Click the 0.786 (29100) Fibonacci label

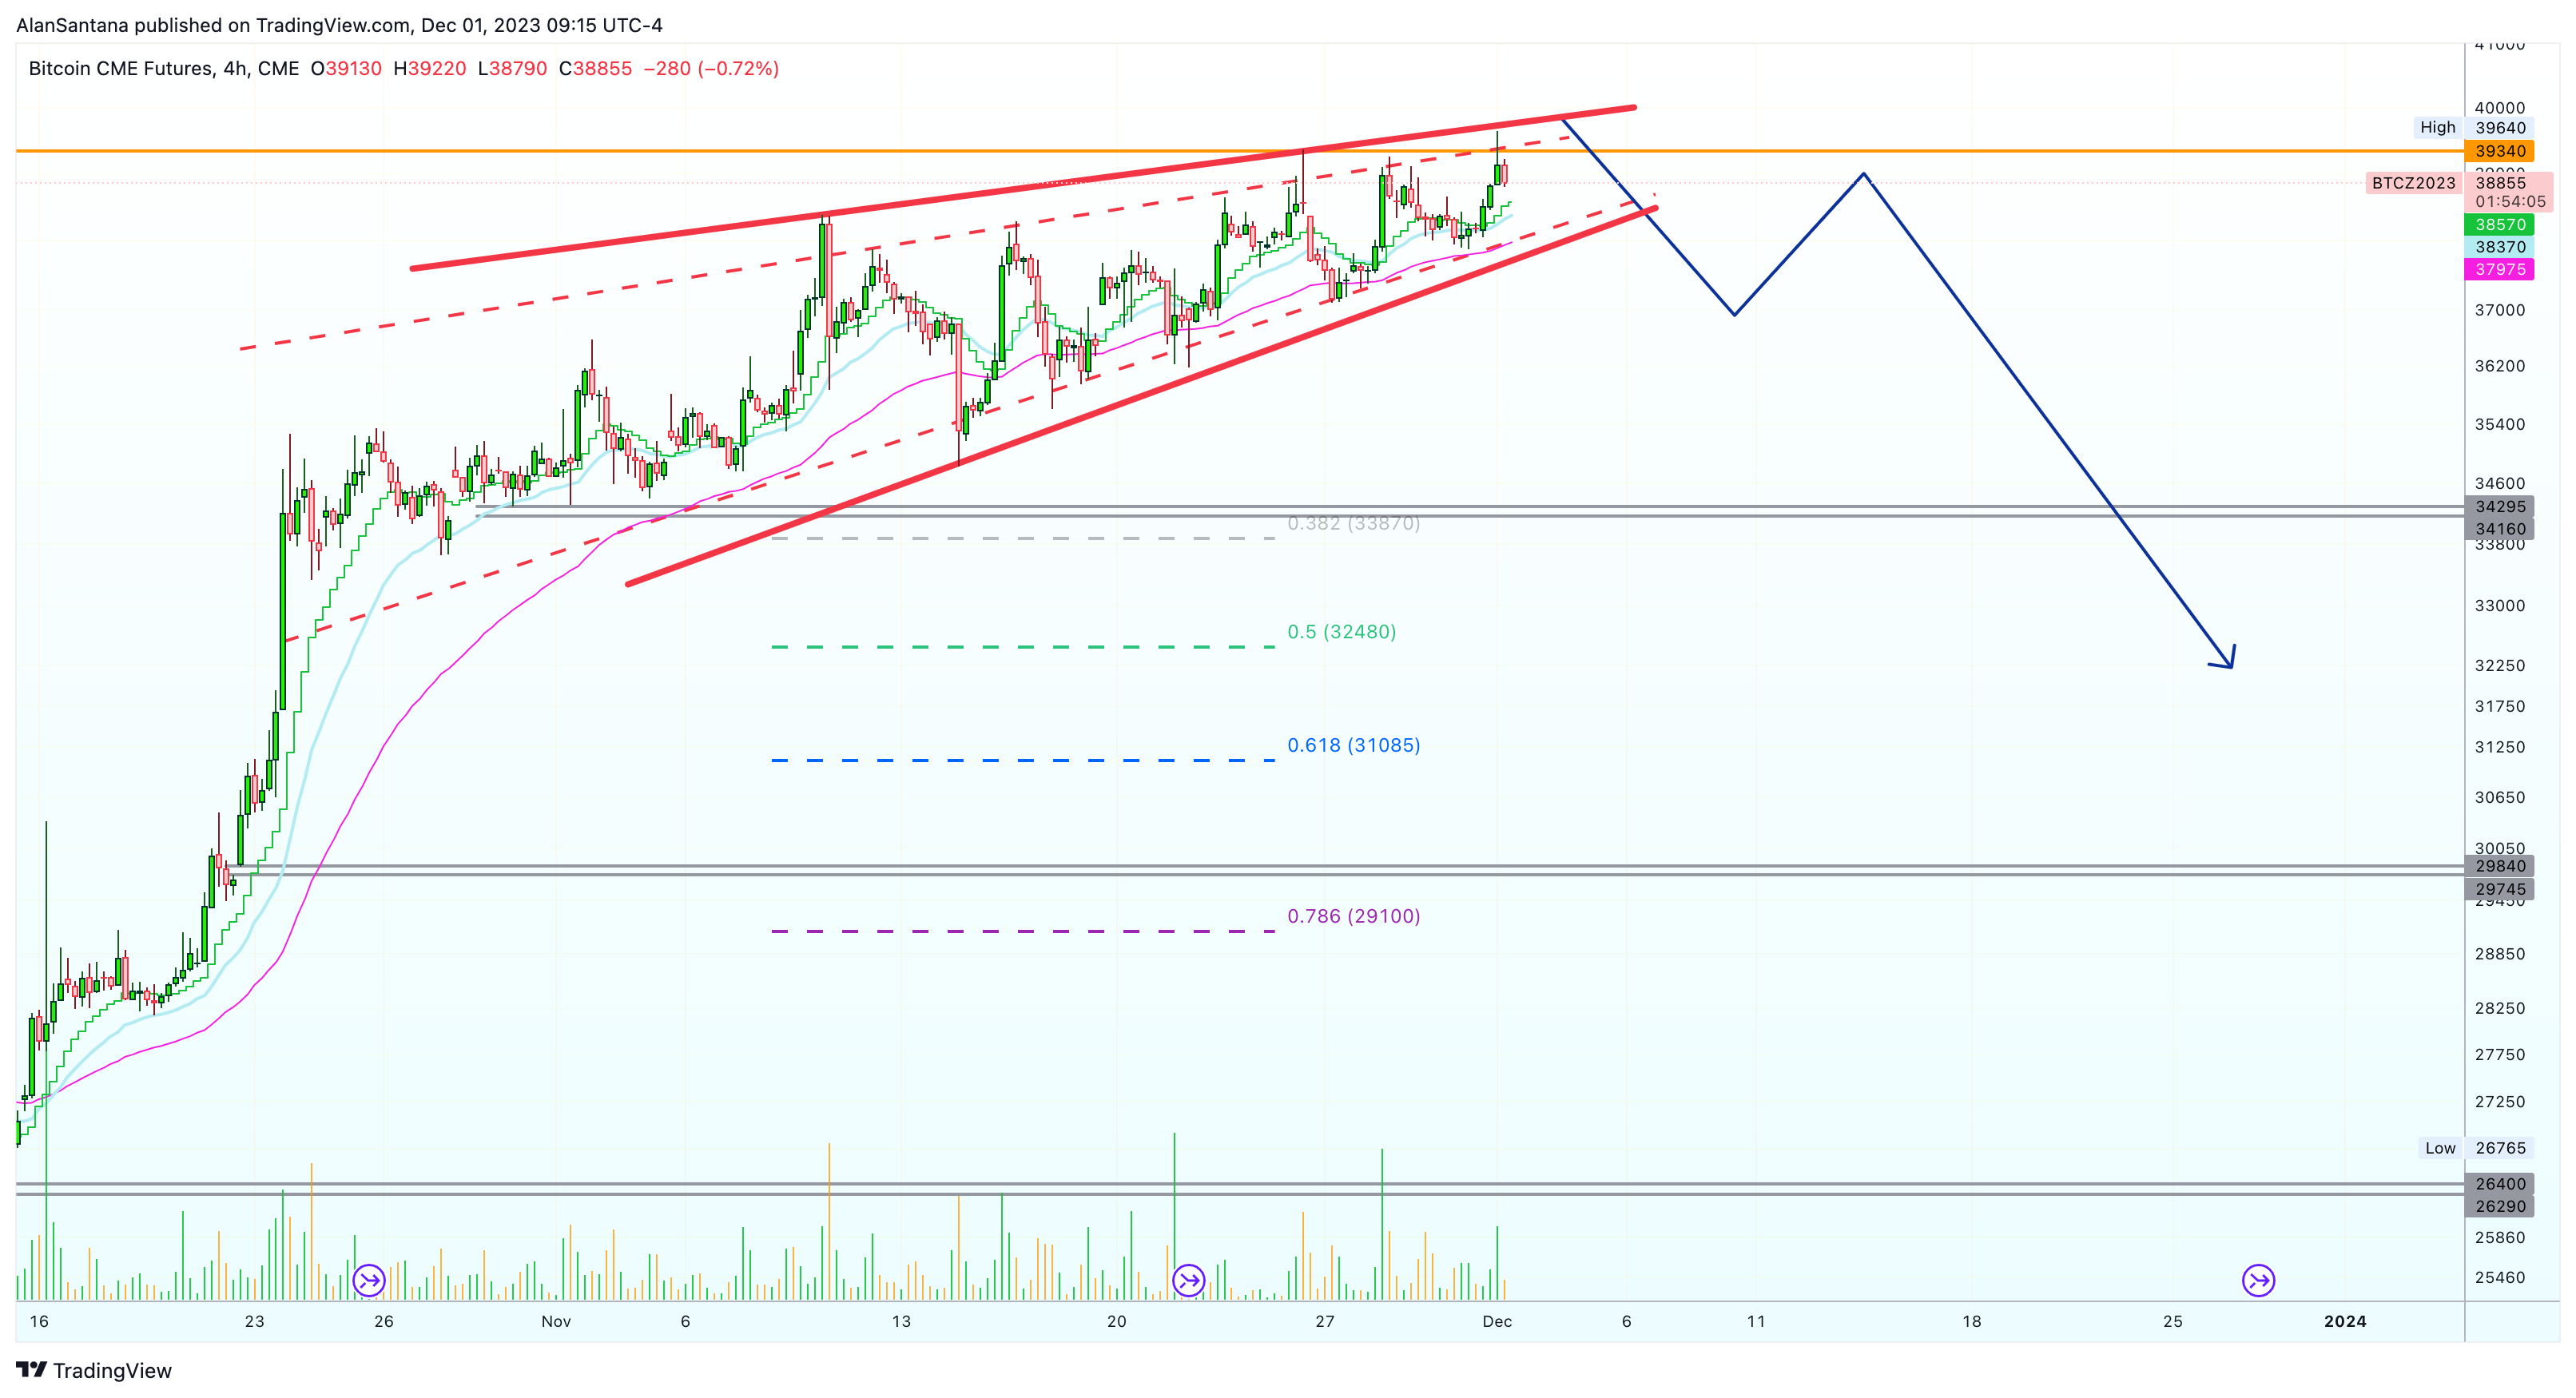point(1353,916)
